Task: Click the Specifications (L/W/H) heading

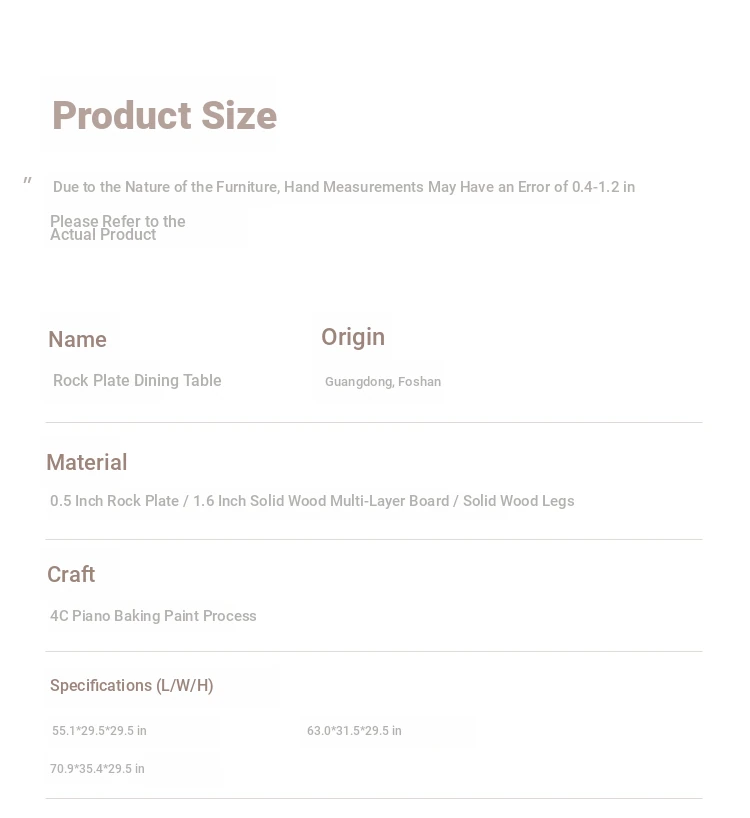Action: point(131,685)
